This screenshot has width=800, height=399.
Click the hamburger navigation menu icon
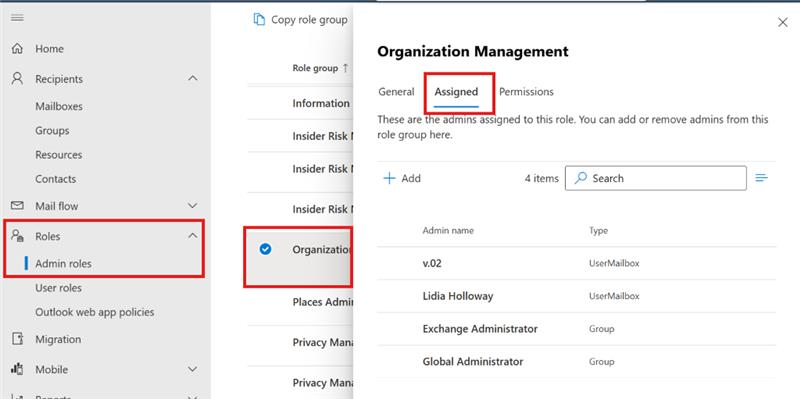point(17,18)
